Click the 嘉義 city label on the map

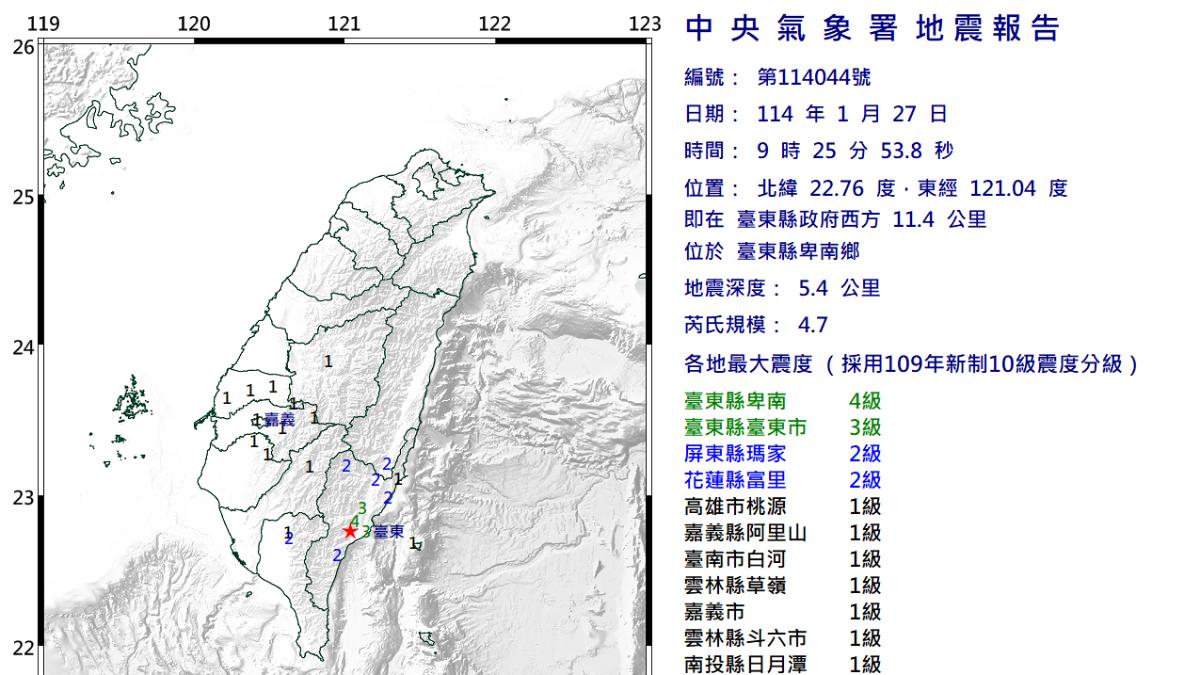pos(279,420)
